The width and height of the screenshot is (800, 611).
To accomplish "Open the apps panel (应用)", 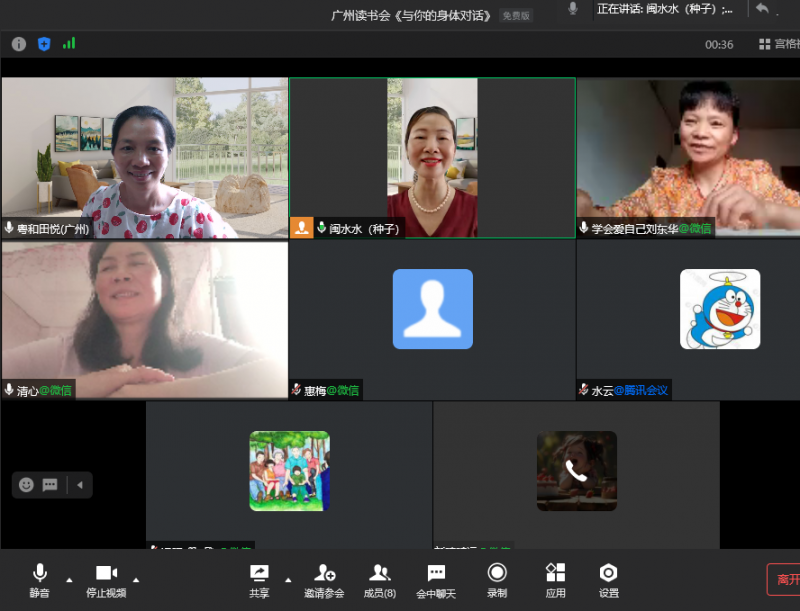I will [x=555, y=579].
